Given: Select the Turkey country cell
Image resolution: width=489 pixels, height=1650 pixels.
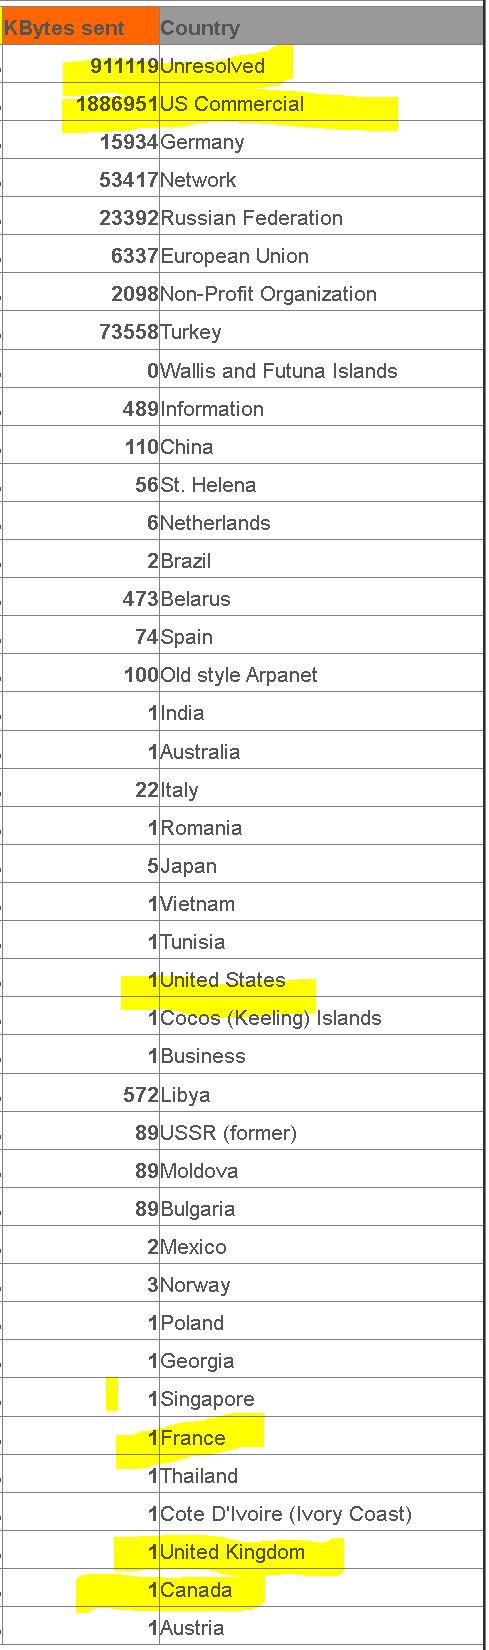Looking at the screenshot, I should (x=321, y=332).
